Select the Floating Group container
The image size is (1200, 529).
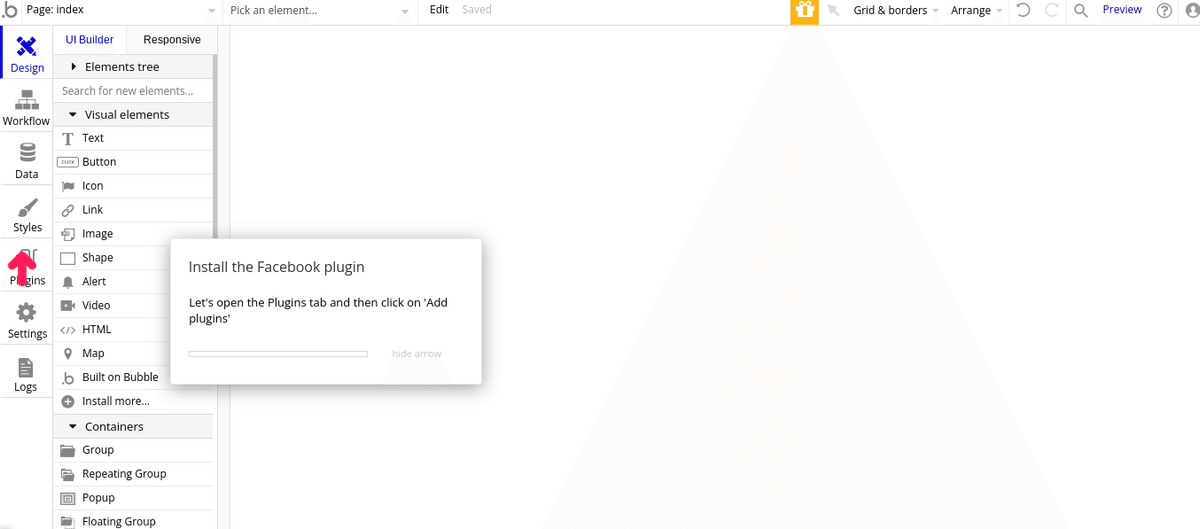(x=133, y=521)
